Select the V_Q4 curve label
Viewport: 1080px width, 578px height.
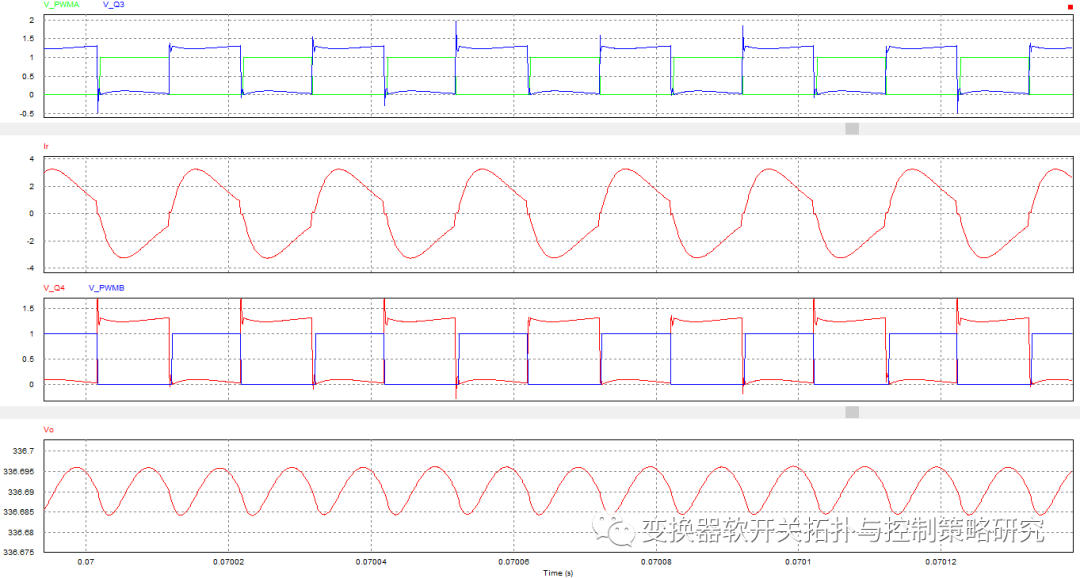pyautogui.click(x=54, y=288)
